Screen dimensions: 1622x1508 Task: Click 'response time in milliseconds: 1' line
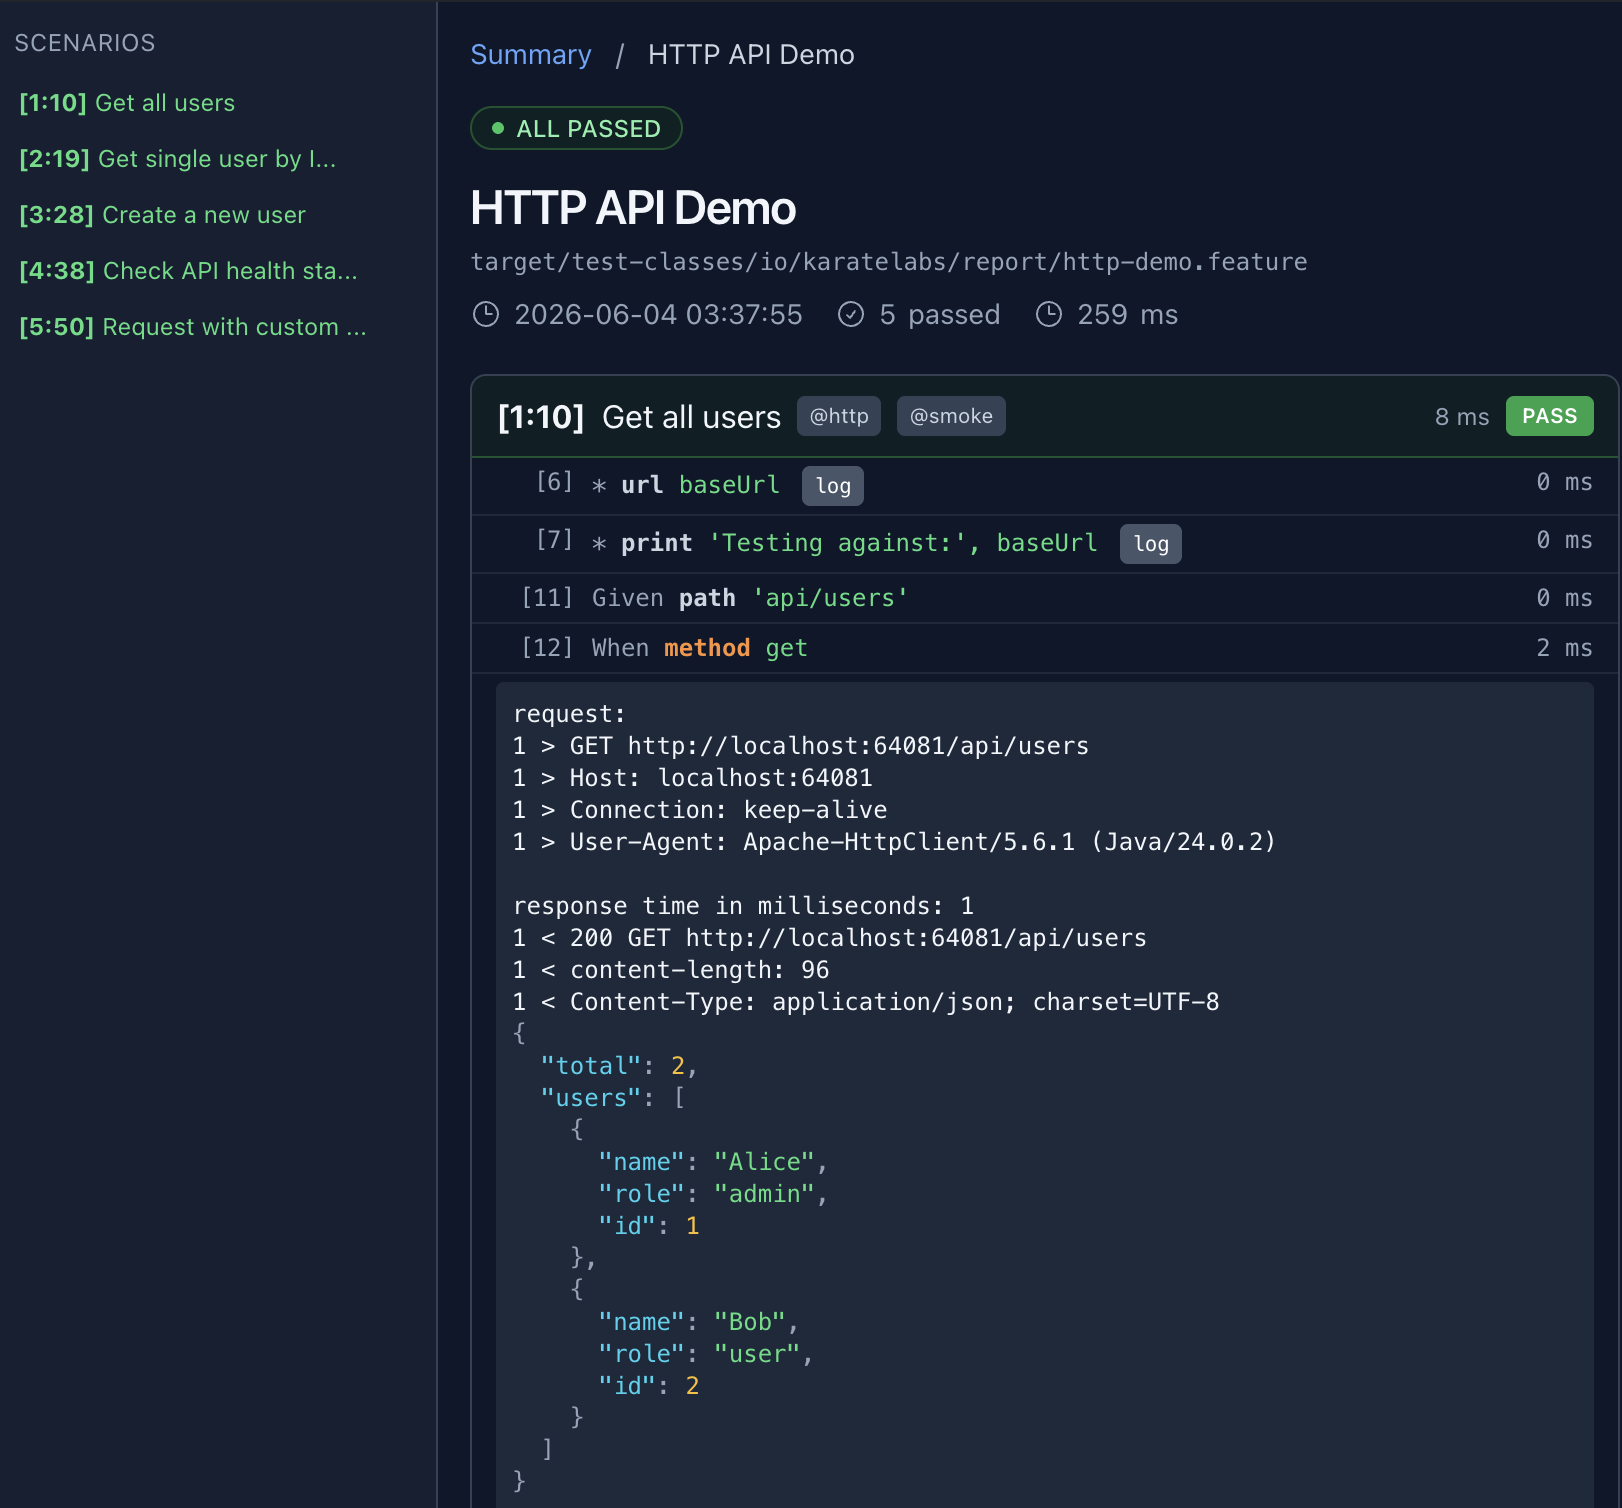click(744, 906)
